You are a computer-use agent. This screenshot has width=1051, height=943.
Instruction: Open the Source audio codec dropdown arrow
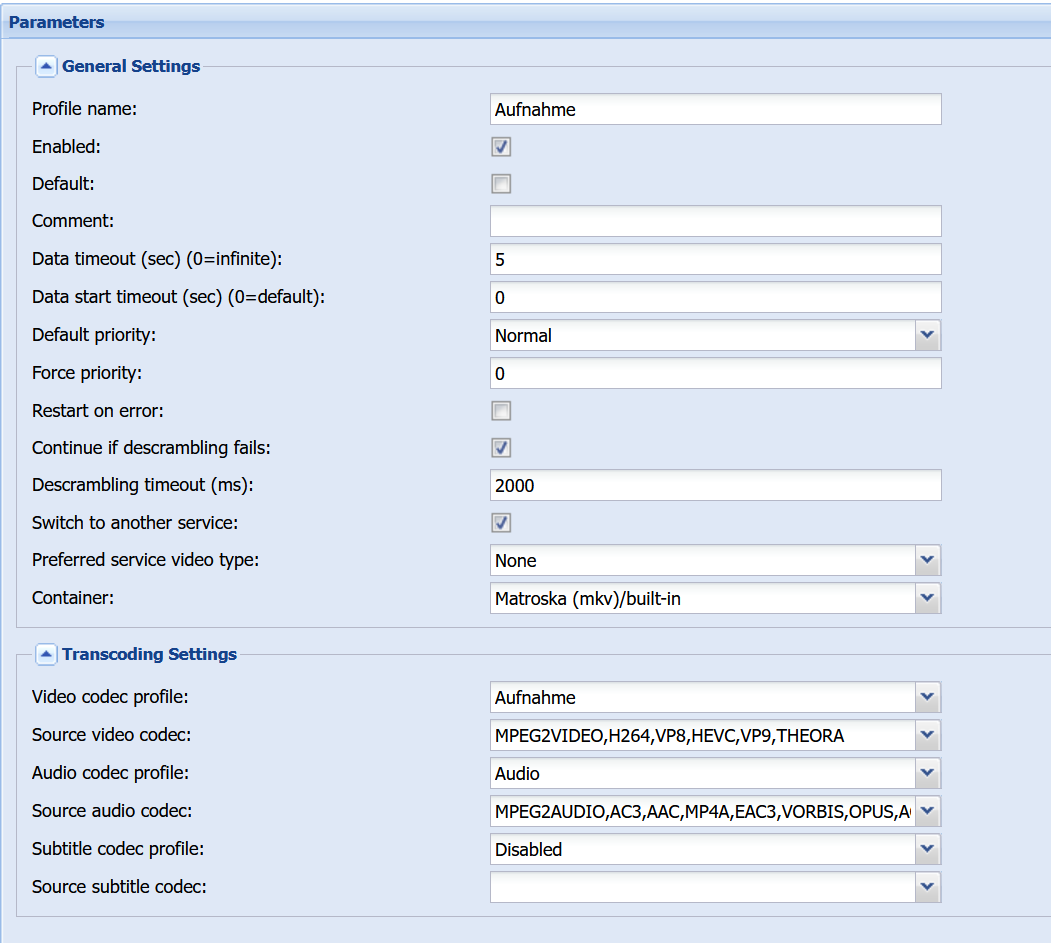pyautogui.click(x=928, y=811)
